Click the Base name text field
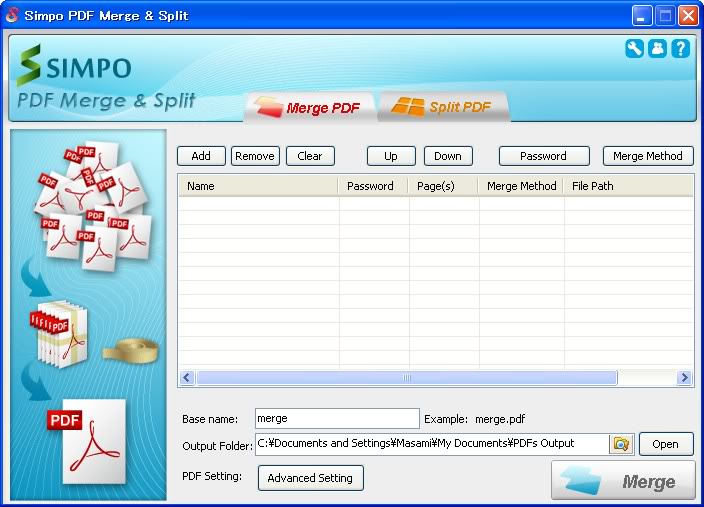704x507 pixels. pyautogui.click(x=336, y=418)
